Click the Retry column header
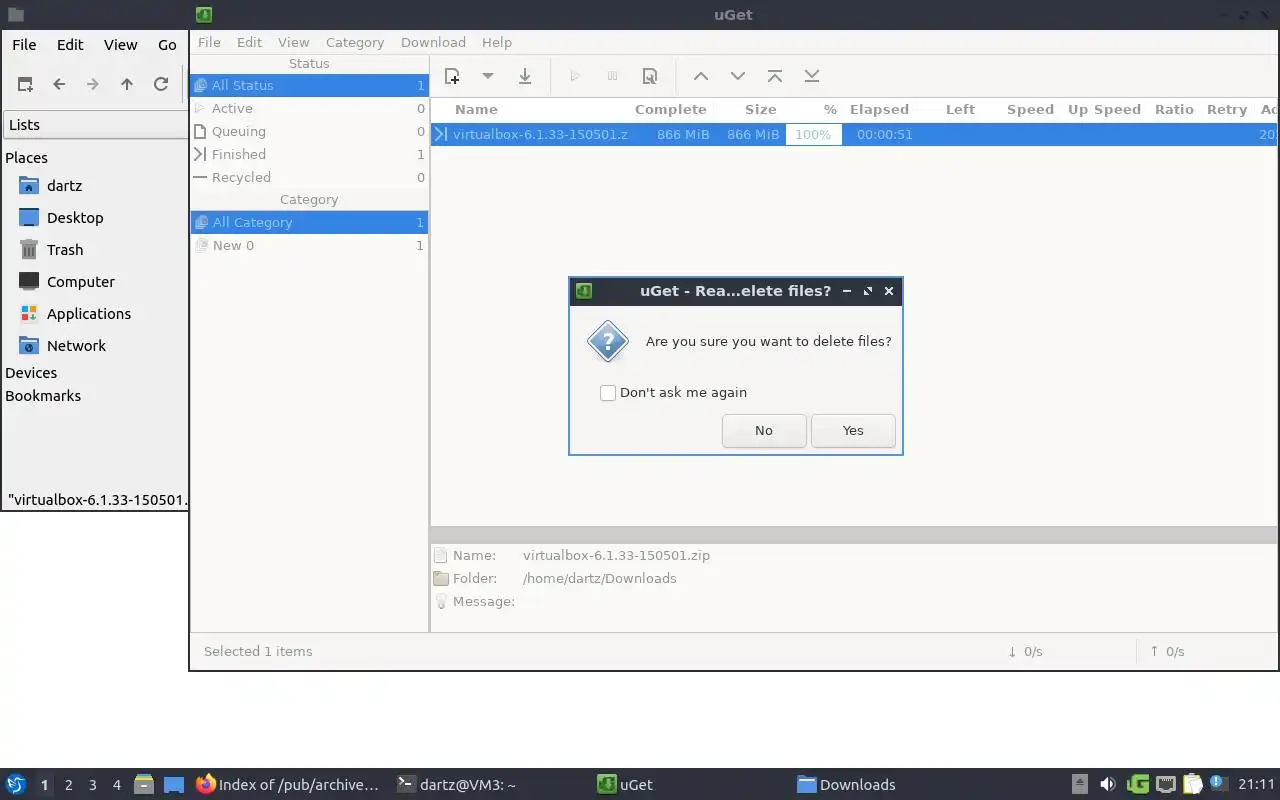The height and width of the screenshot is (800, 1280). (x=1227, y=109)
